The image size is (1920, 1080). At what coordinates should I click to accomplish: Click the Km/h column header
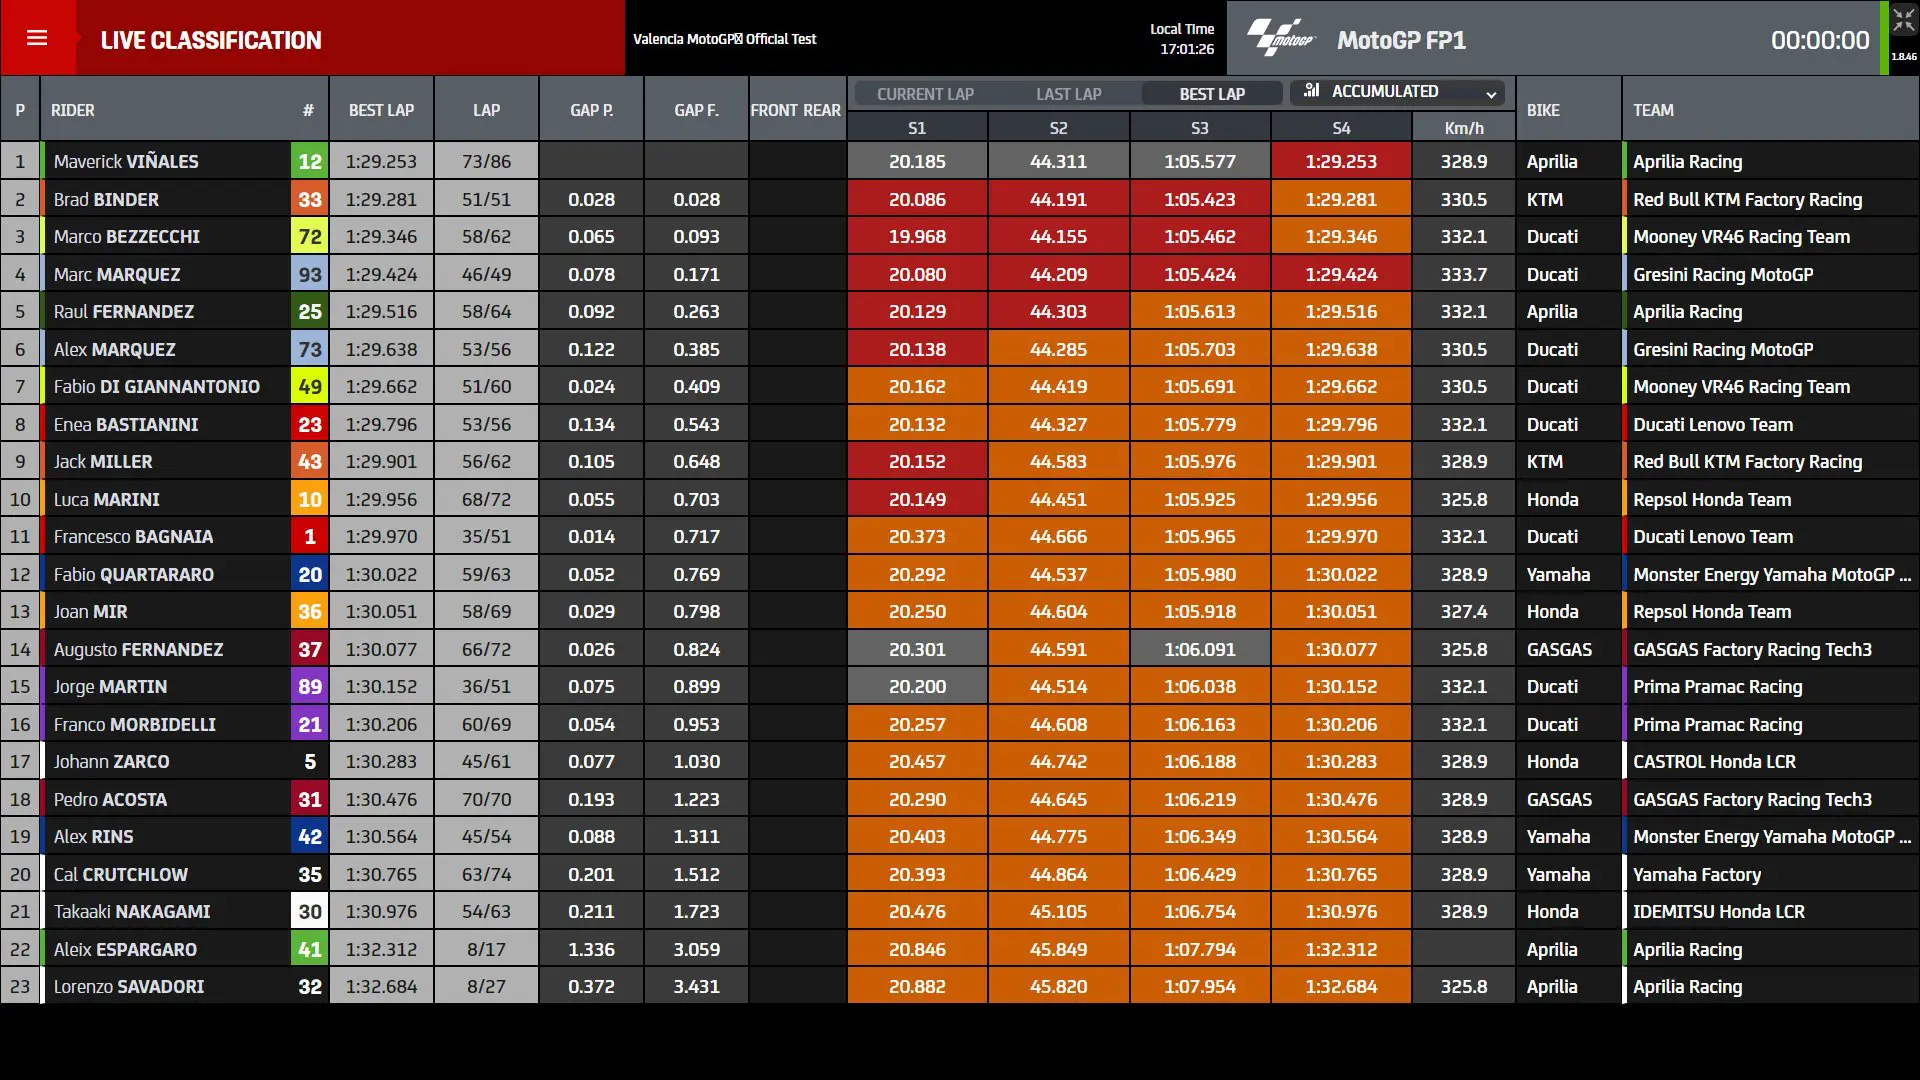[x=1464, y=128]
